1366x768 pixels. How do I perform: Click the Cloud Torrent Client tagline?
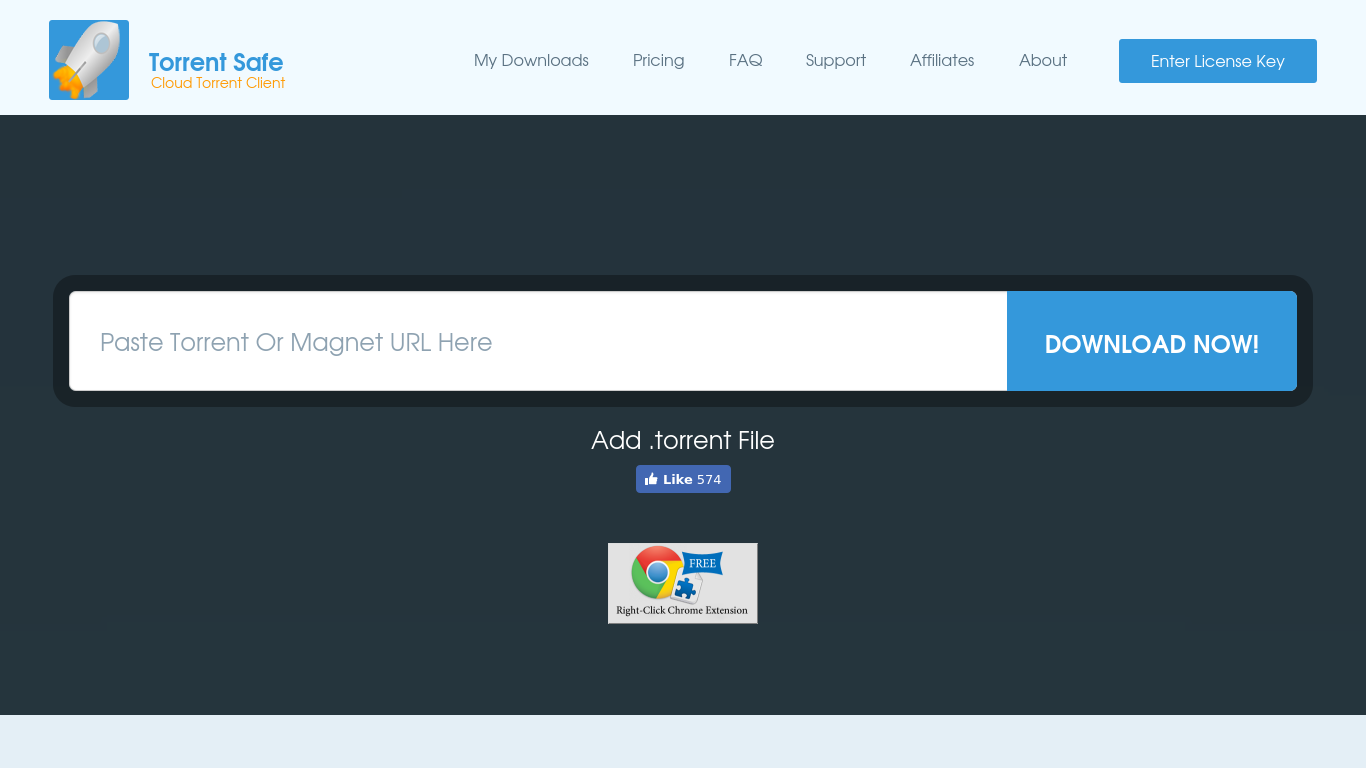(x=218, y=83)
